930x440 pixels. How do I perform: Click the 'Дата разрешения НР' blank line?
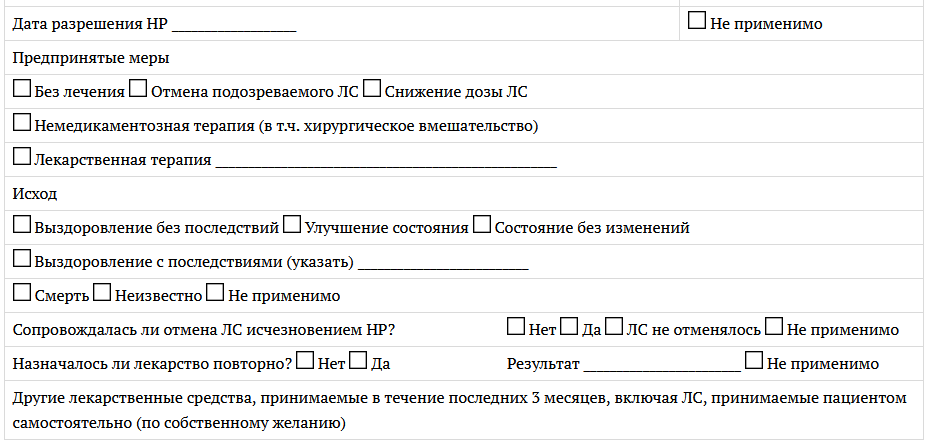pyautogui.click(x=234, y=28)
